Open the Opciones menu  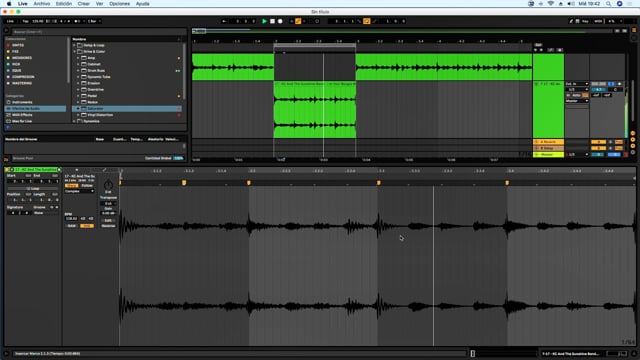click(x=119, y=4)
